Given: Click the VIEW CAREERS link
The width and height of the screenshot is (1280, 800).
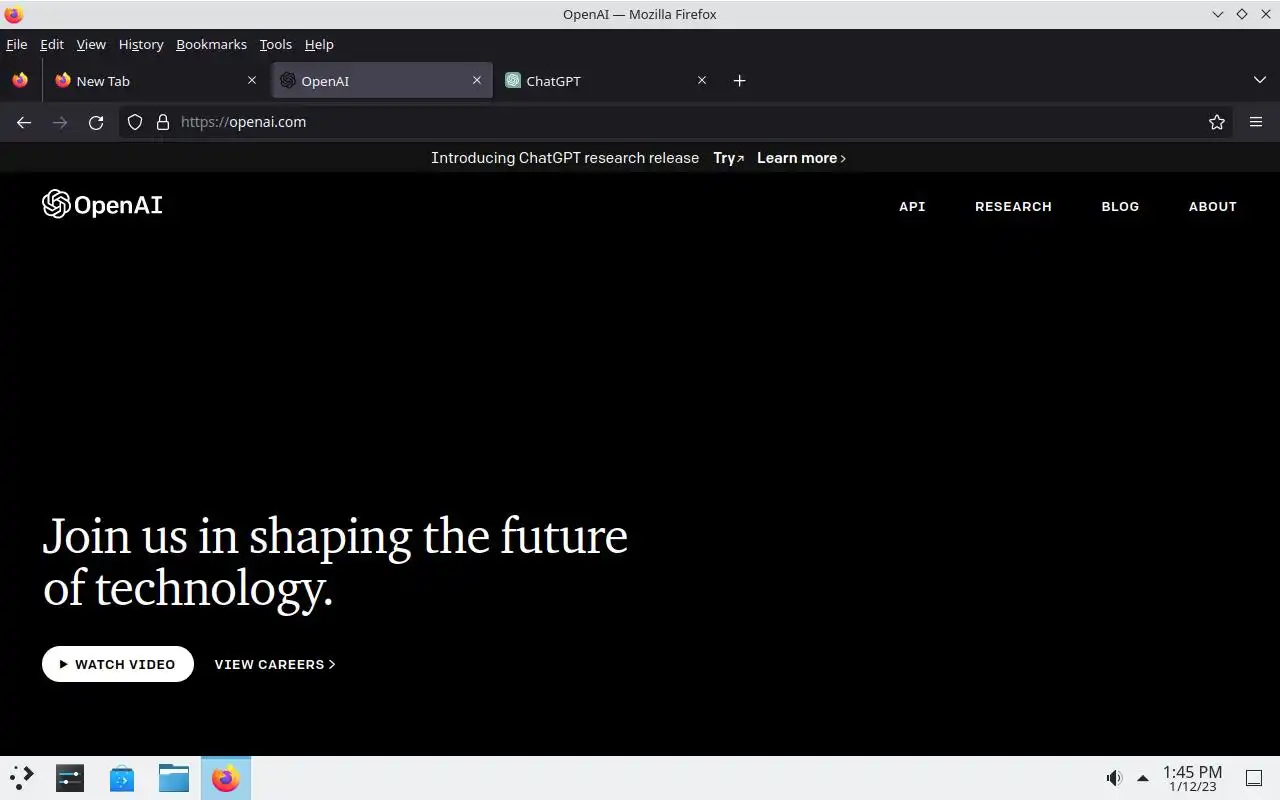Looking at the screenshot, I should point(275,664).
